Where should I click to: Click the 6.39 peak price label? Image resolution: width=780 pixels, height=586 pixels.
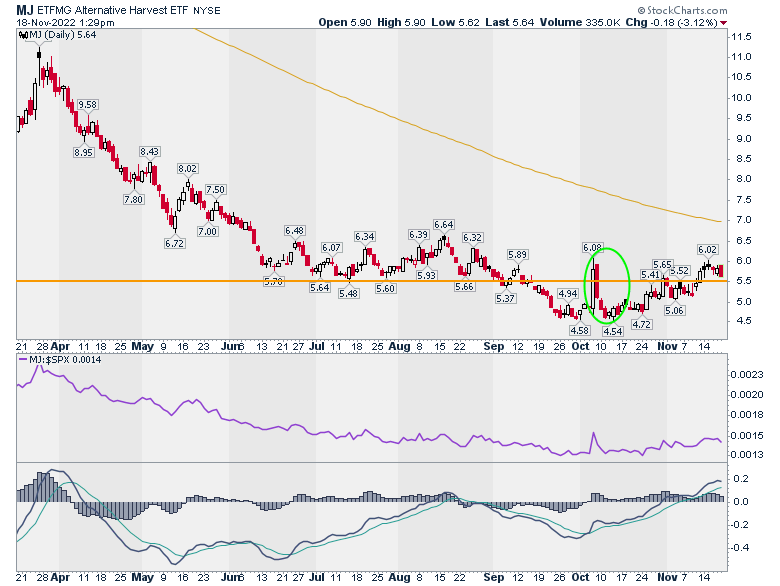(x=418, y=234)
